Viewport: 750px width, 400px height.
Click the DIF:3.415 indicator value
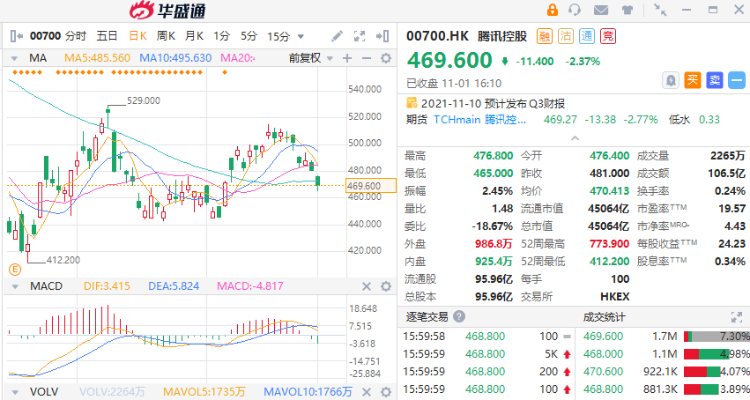(x=107, y=286)
